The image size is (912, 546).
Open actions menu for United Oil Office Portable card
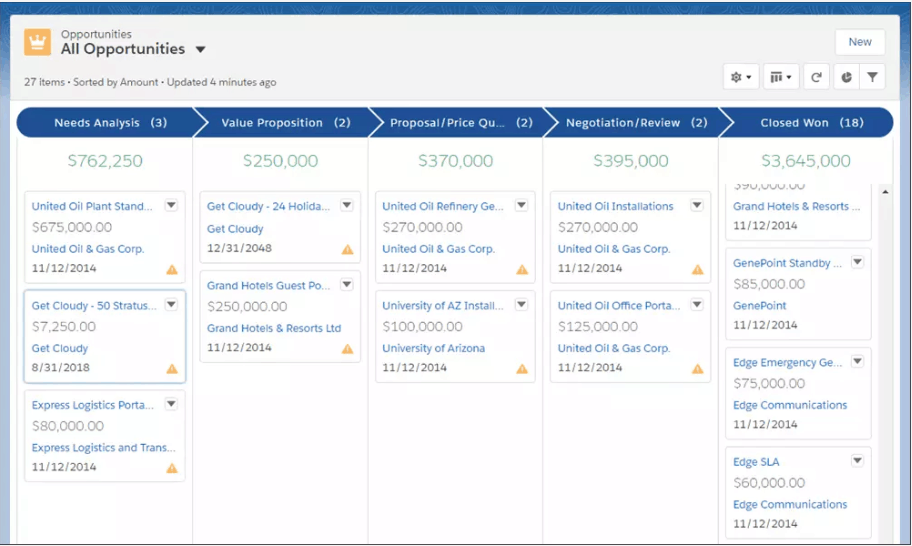click(697, 305)
